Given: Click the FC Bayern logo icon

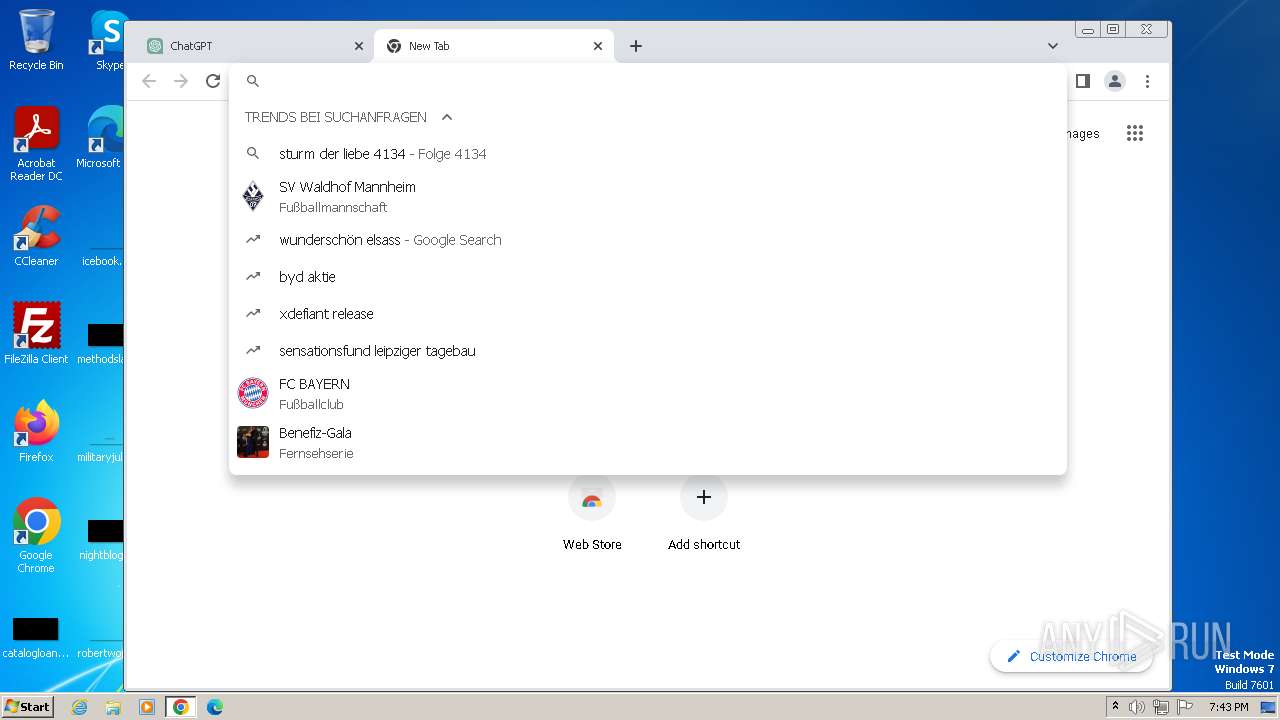Looking at the screenshot, I should (x=253, y=393).
